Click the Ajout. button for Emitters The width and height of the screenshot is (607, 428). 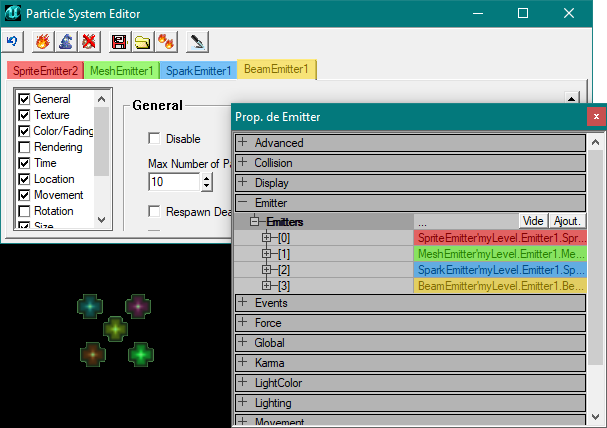click(x=567, y=221)
